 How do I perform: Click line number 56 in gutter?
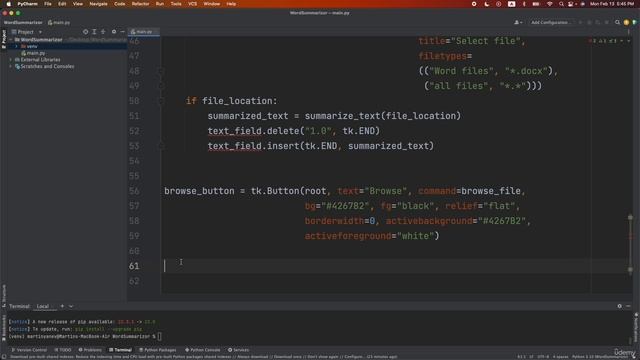point(134,191)
